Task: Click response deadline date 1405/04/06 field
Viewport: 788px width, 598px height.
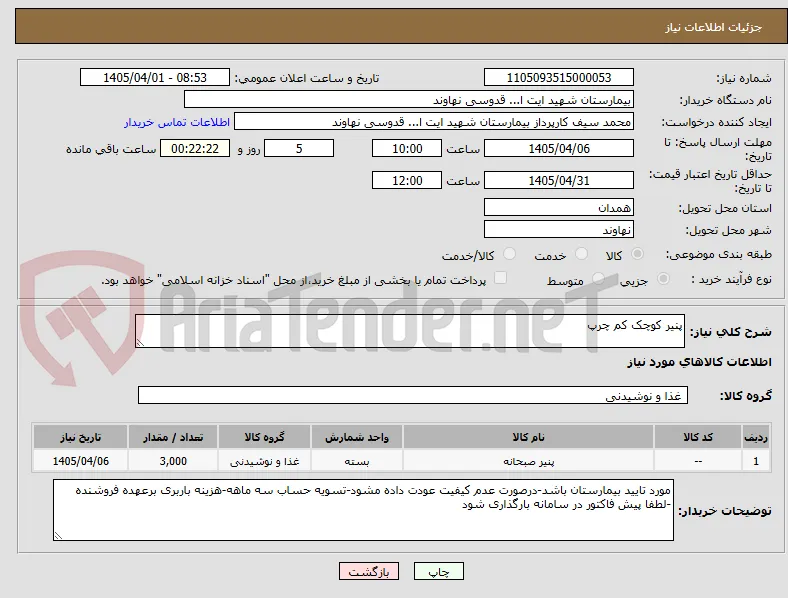Action: click(558, 148)
